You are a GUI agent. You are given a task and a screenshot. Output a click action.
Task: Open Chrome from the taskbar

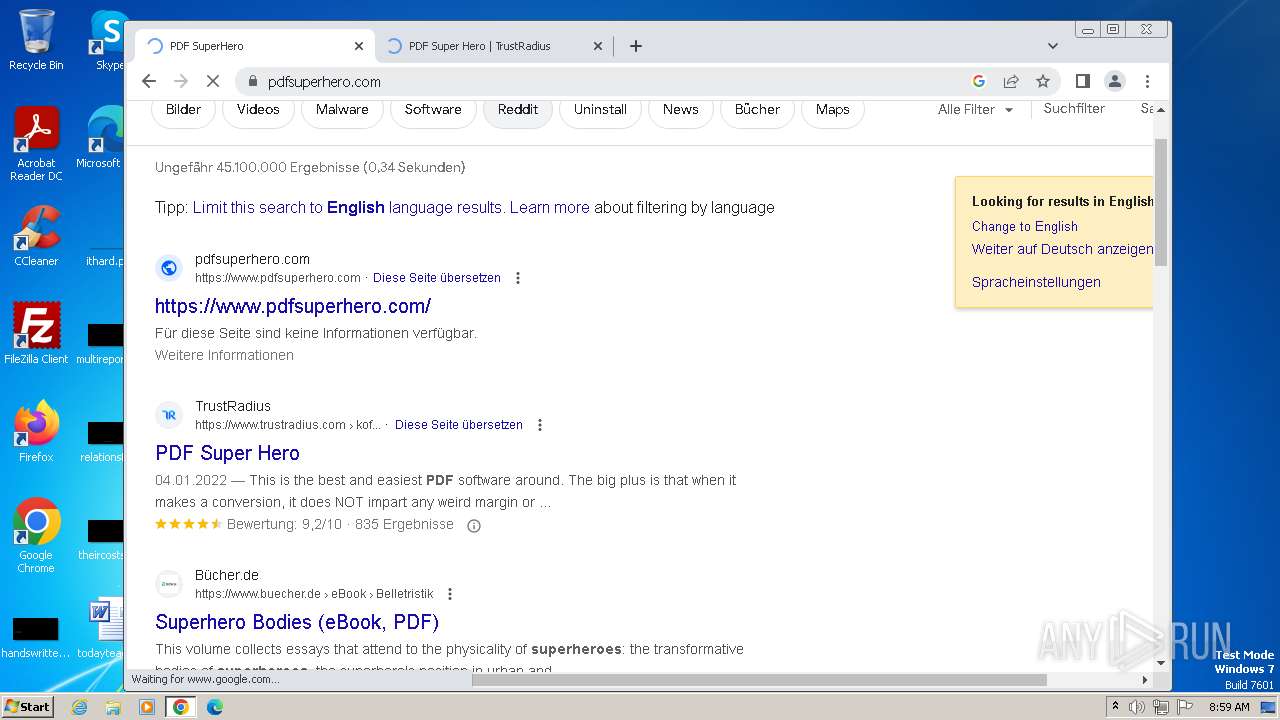click(181, 707)
